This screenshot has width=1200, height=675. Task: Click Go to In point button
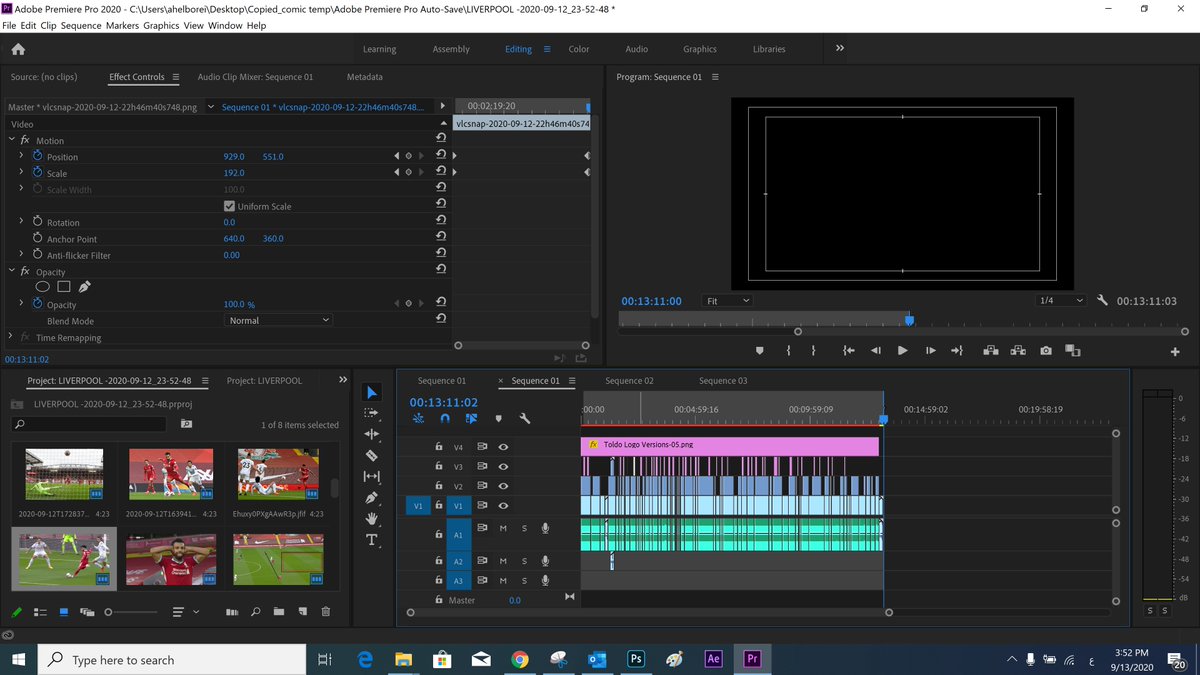(x=848, y=350)
